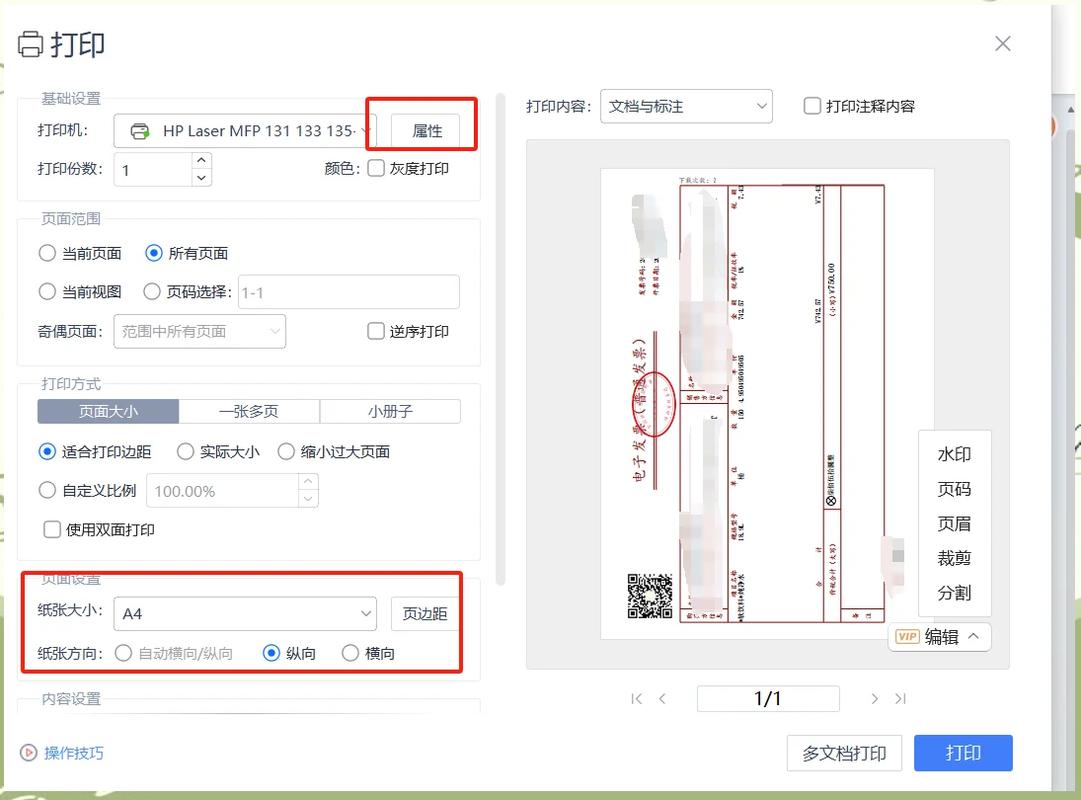
Task: Click the 打印 print button
Action: click(x=962, y=753)
